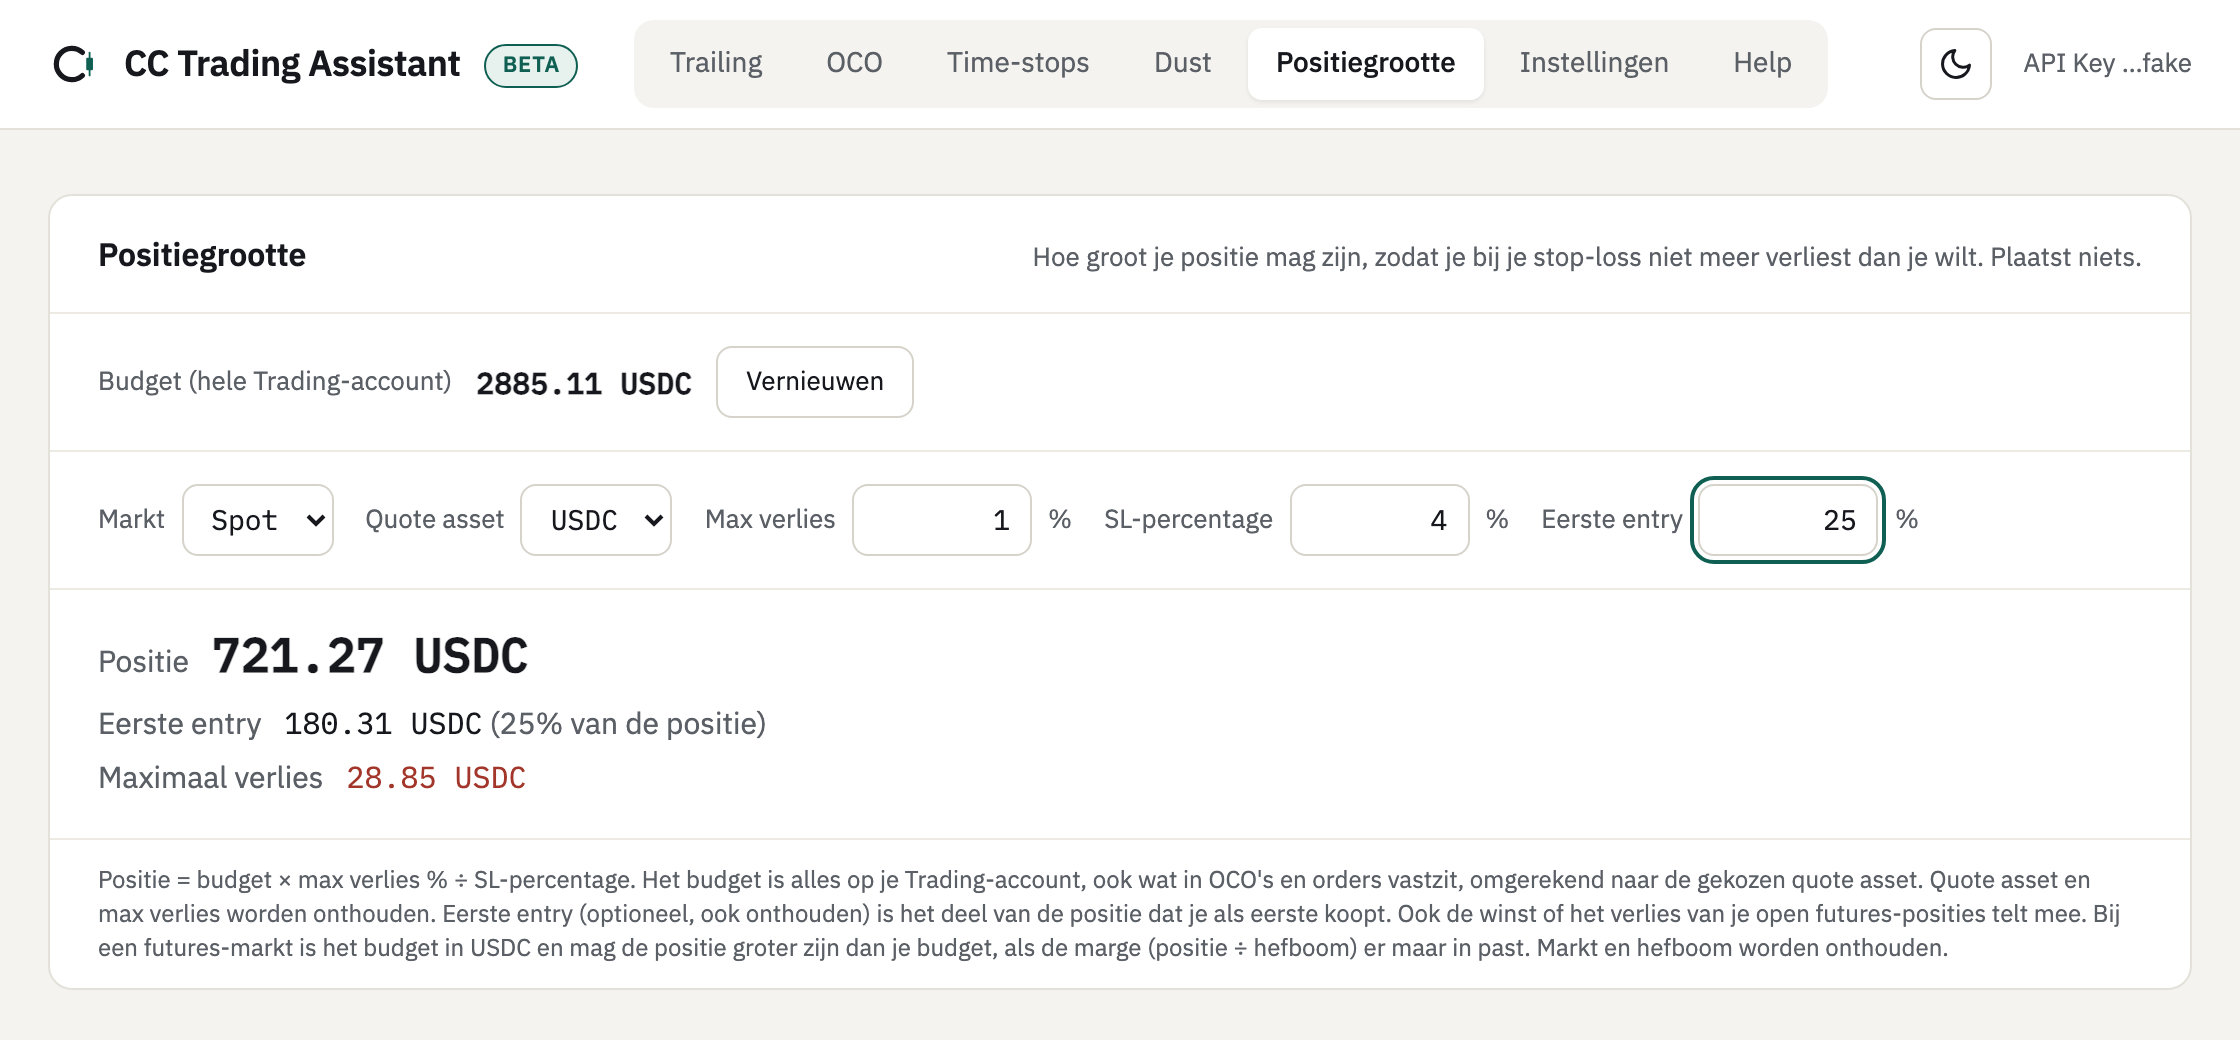
Task: Open the Time-stops tab
Action: tap(1018, 63)
